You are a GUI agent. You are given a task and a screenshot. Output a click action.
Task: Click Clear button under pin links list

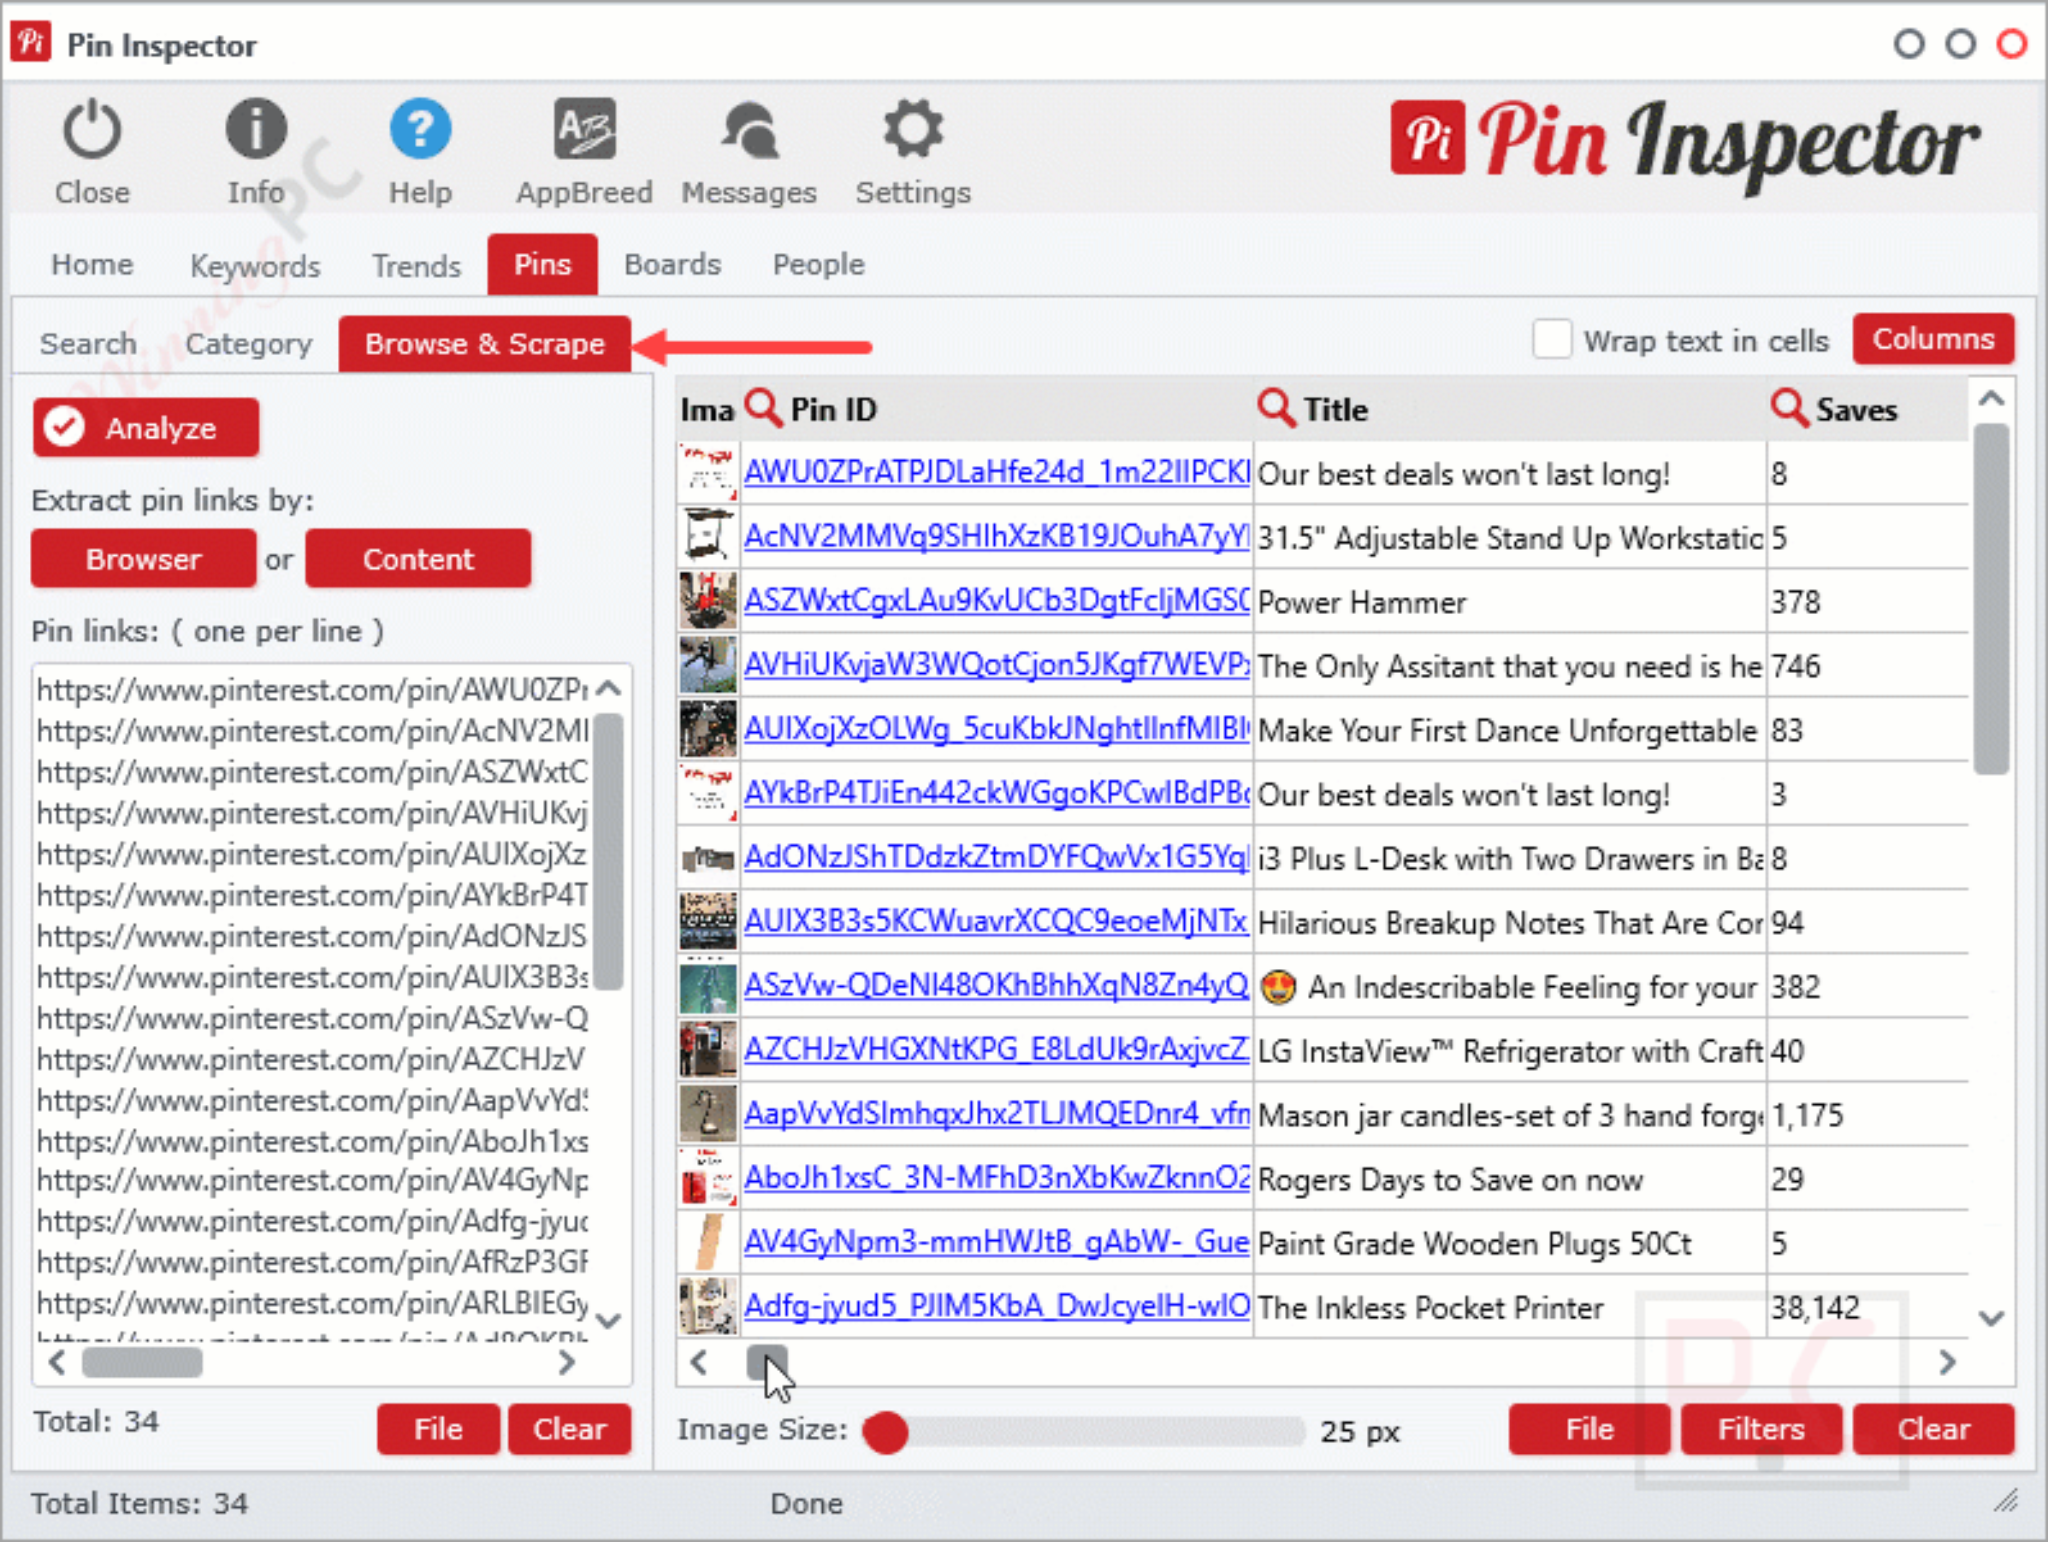pyautogui.click(x=569, y=1428)
